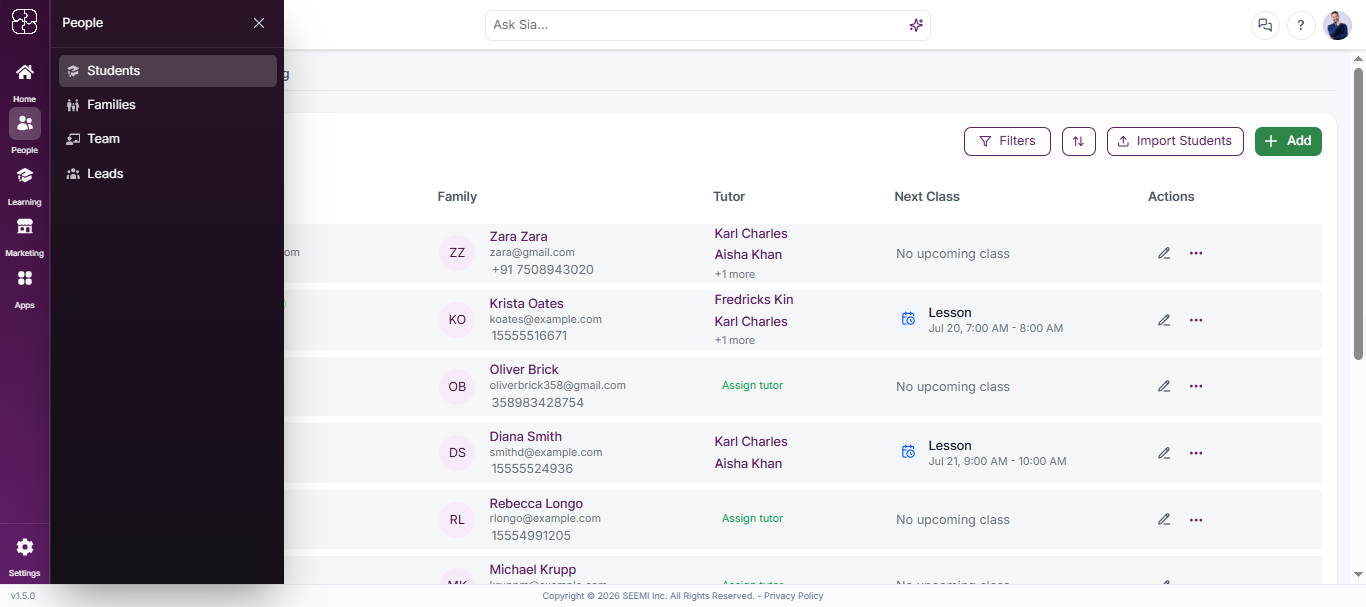Click the sort order button
The image size is (1366, 607).
click(1079, 141)
